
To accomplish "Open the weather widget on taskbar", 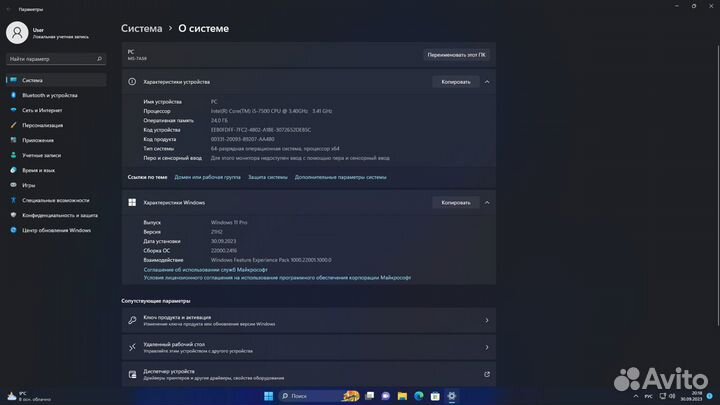I will click(x=28, y=396).
